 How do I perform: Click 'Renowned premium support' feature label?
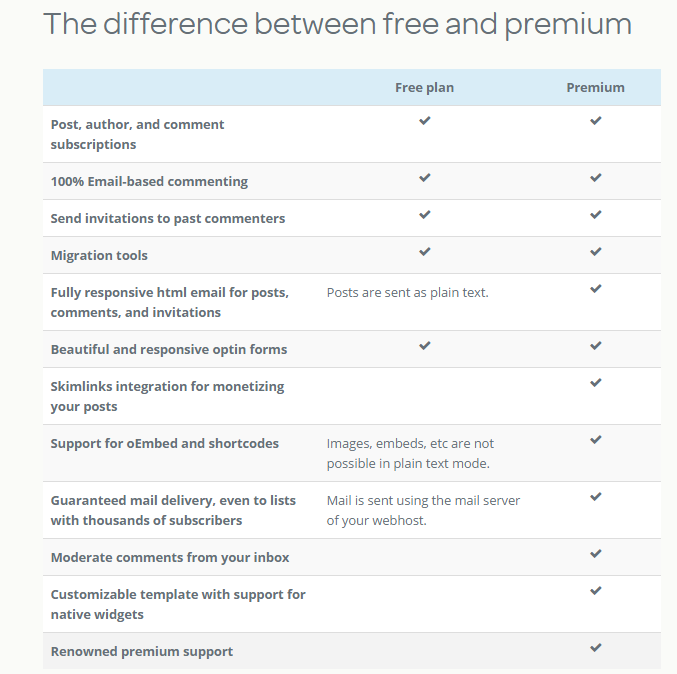(142, 651)
